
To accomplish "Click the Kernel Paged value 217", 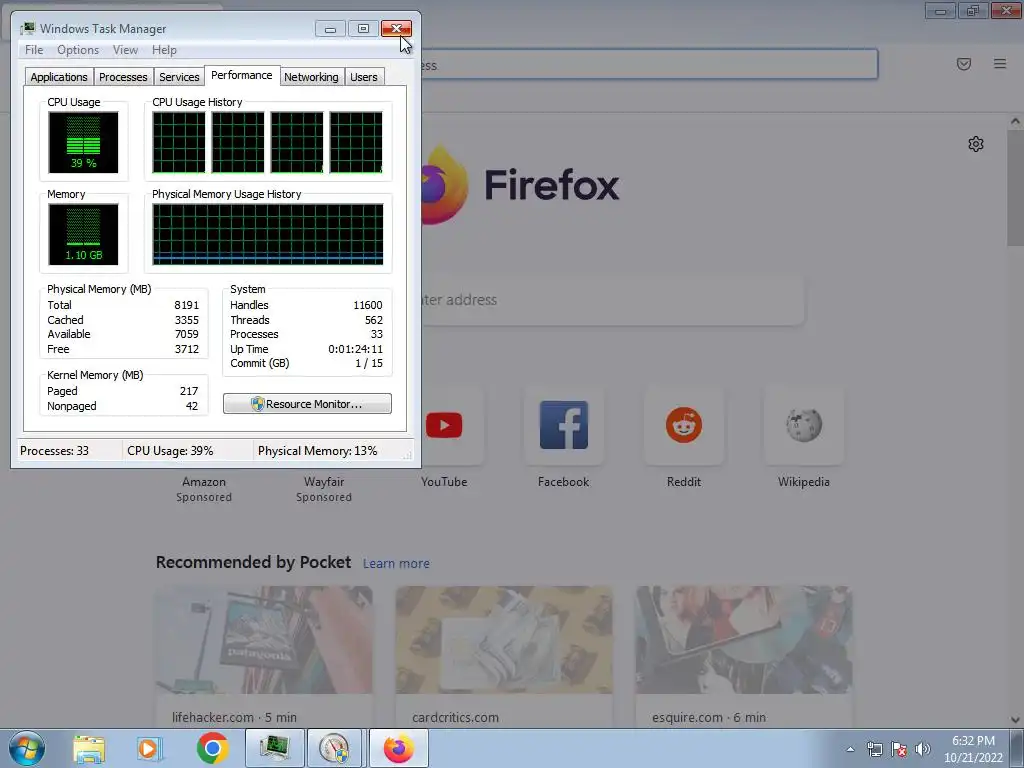I will pos(189,391).
